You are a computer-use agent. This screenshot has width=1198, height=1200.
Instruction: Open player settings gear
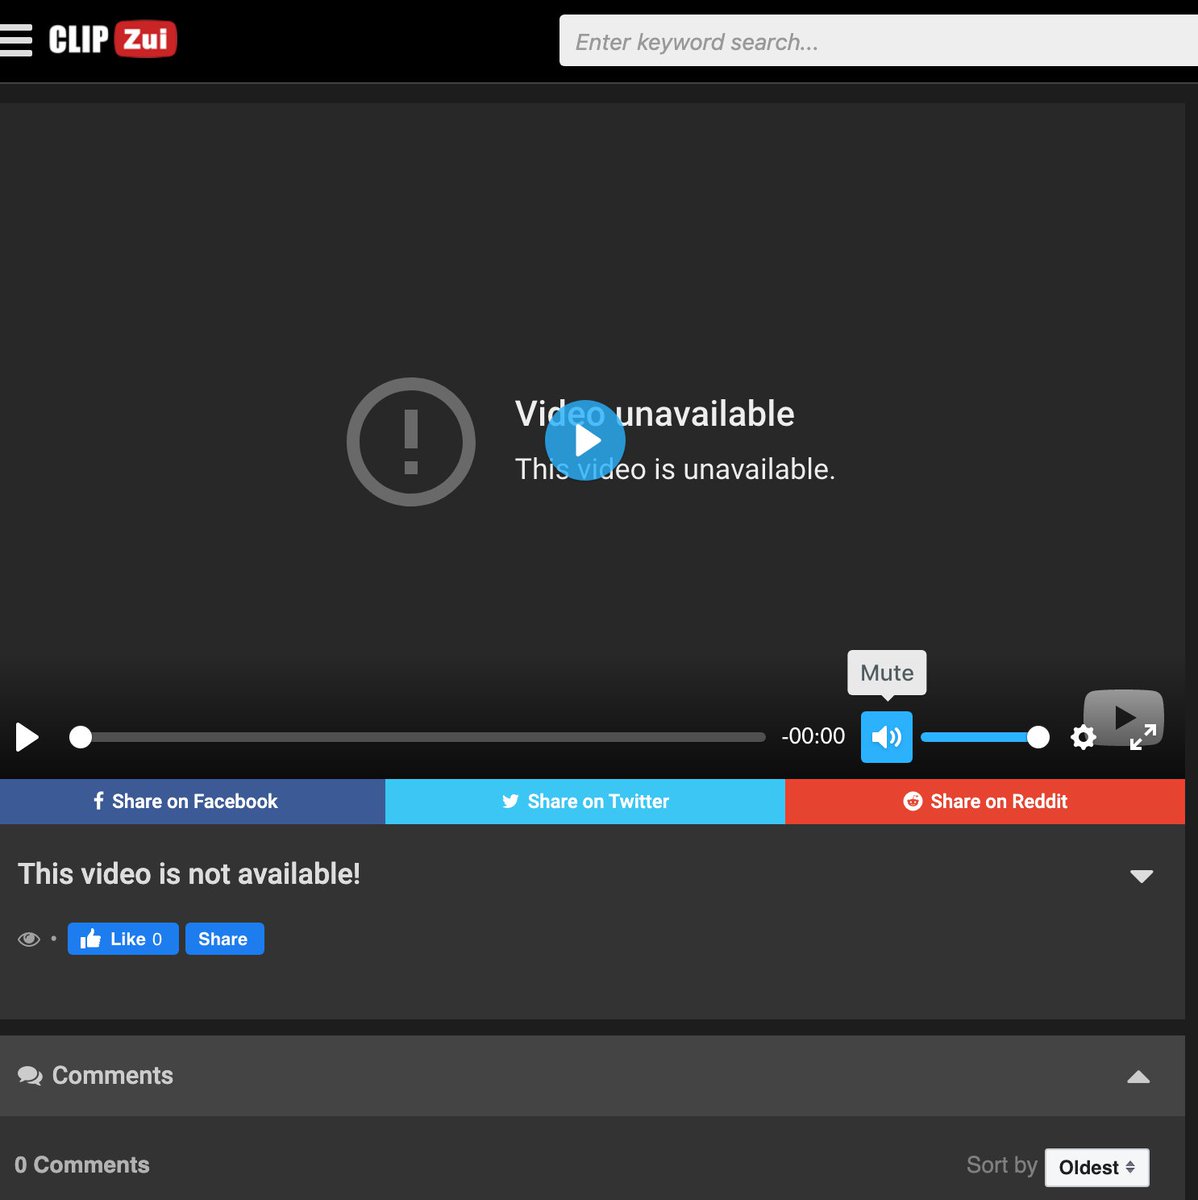click(x=1083, y=737)
